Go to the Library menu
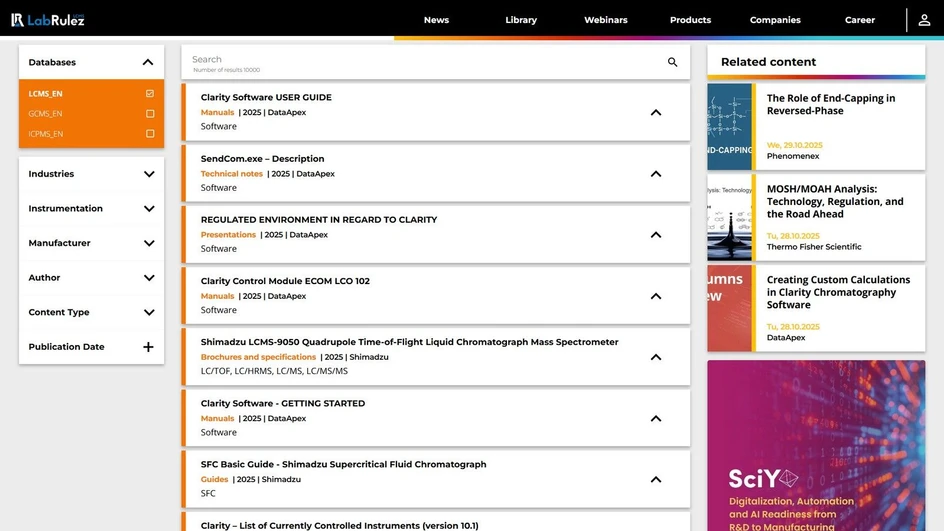Viewport: 944px width, 531px height. click(521, 20)
